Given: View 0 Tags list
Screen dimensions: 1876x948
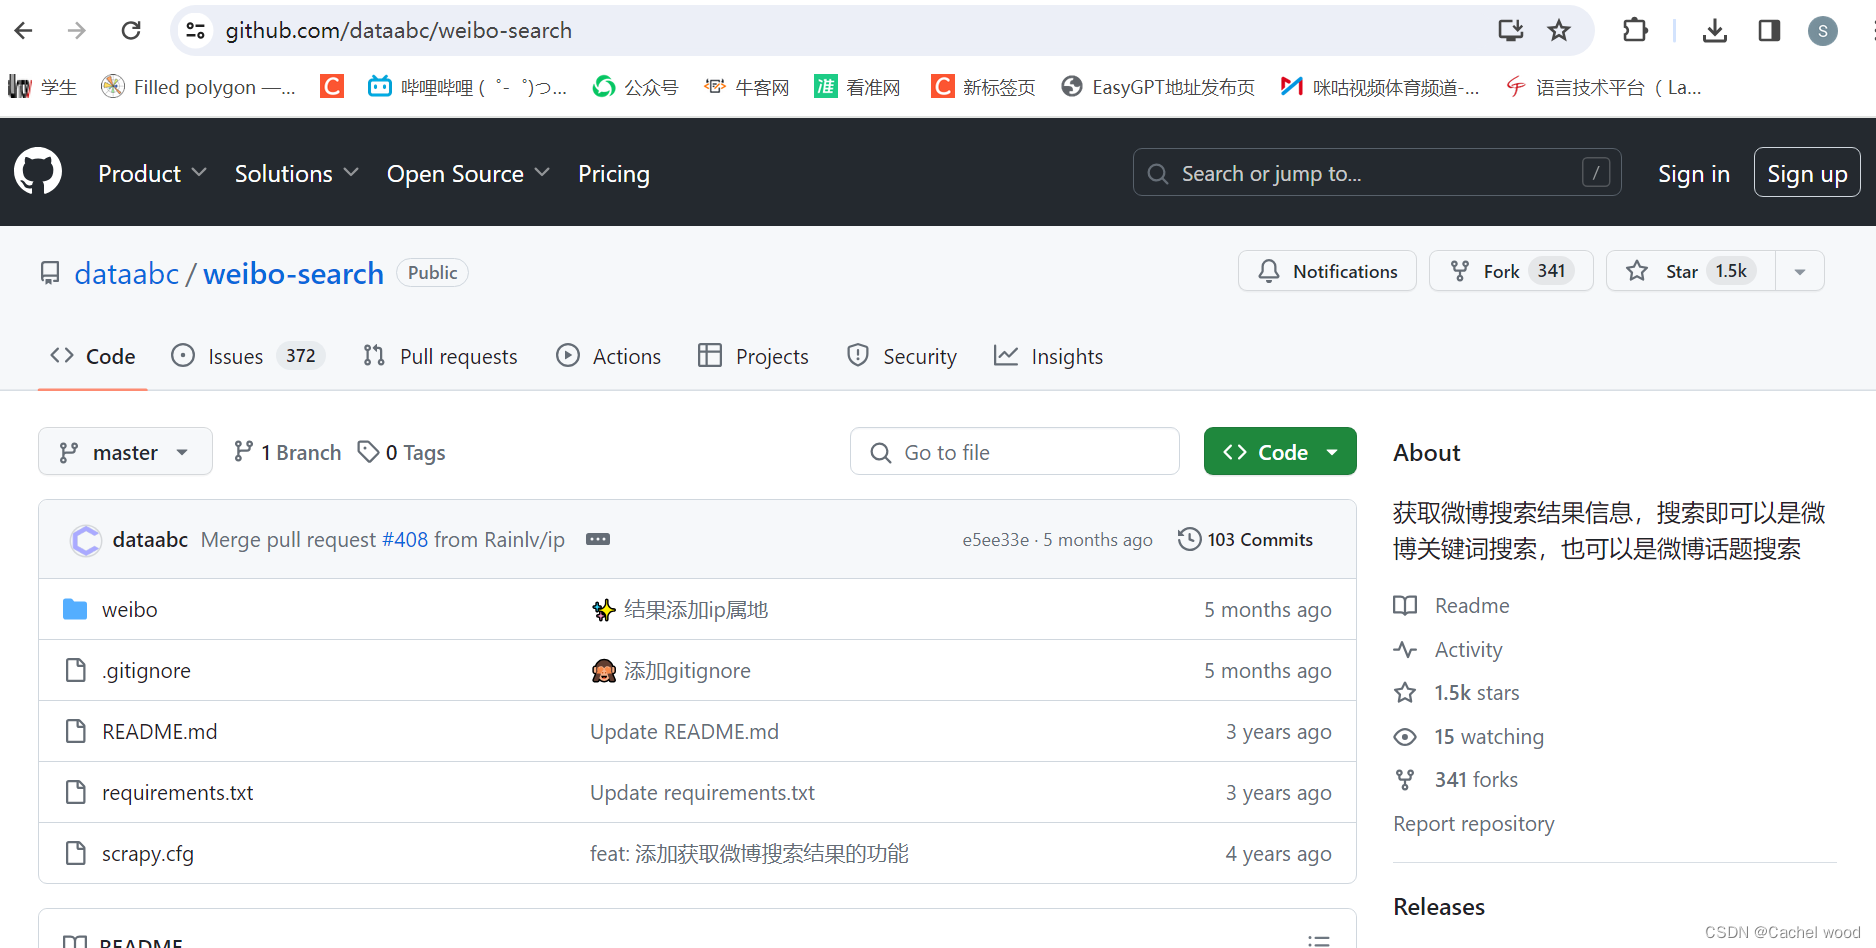Looking at the screenshot, I should click(402, 452).
